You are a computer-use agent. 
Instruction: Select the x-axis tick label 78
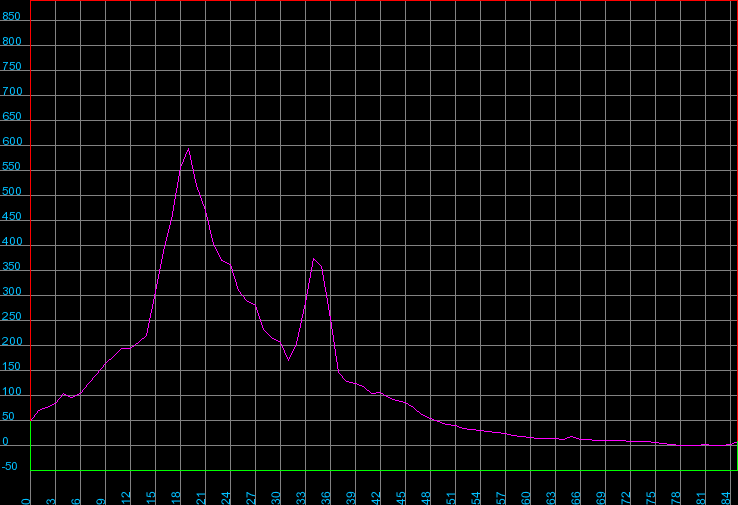675,498
